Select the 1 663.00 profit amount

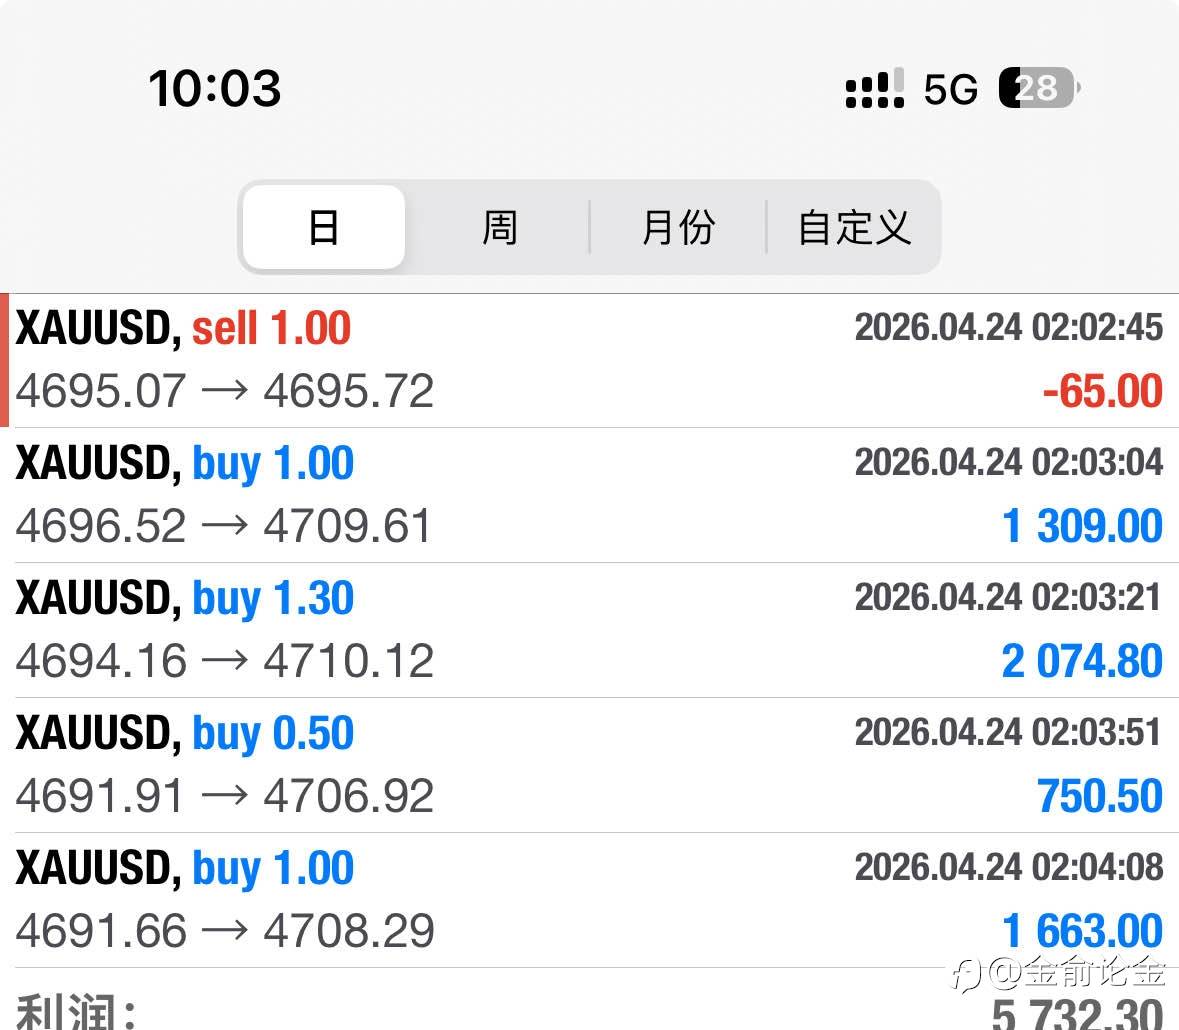point(1083,931)
